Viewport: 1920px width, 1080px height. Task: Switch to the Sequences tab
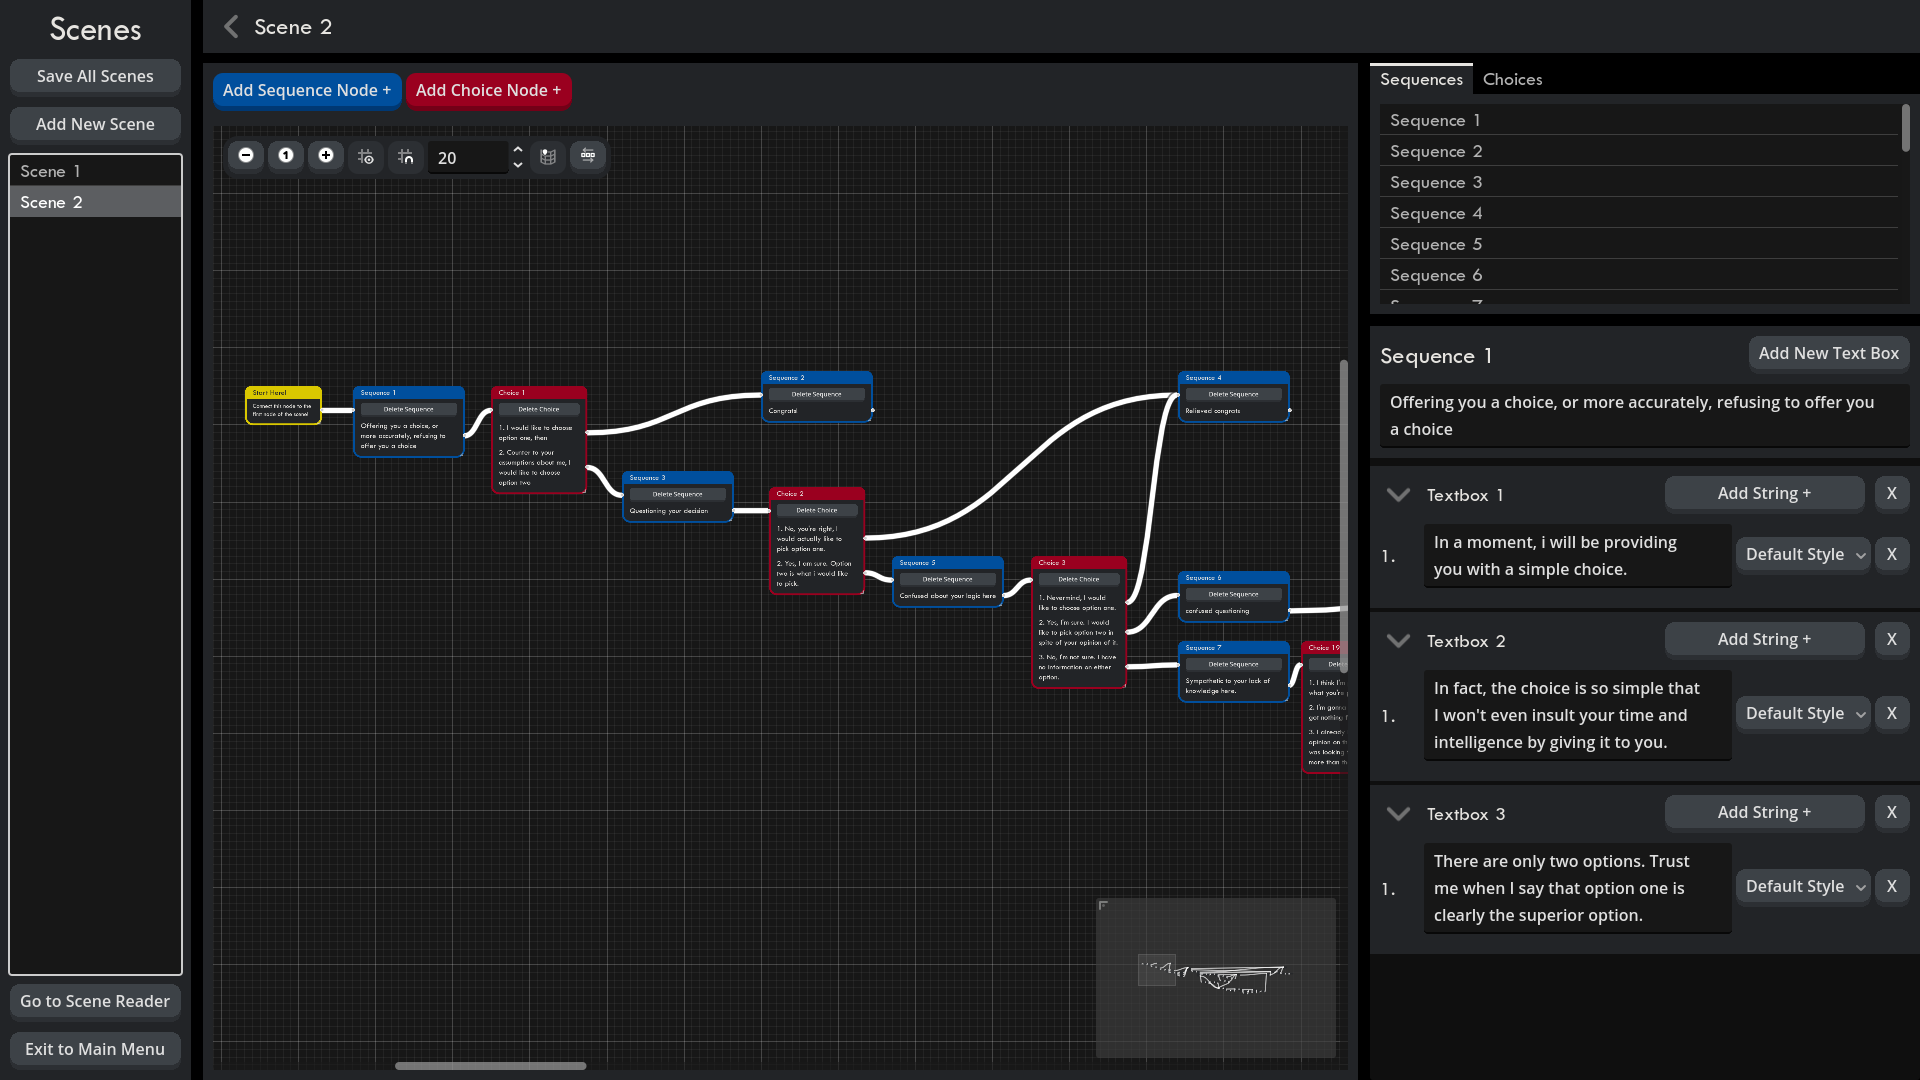click(1421, 79)
